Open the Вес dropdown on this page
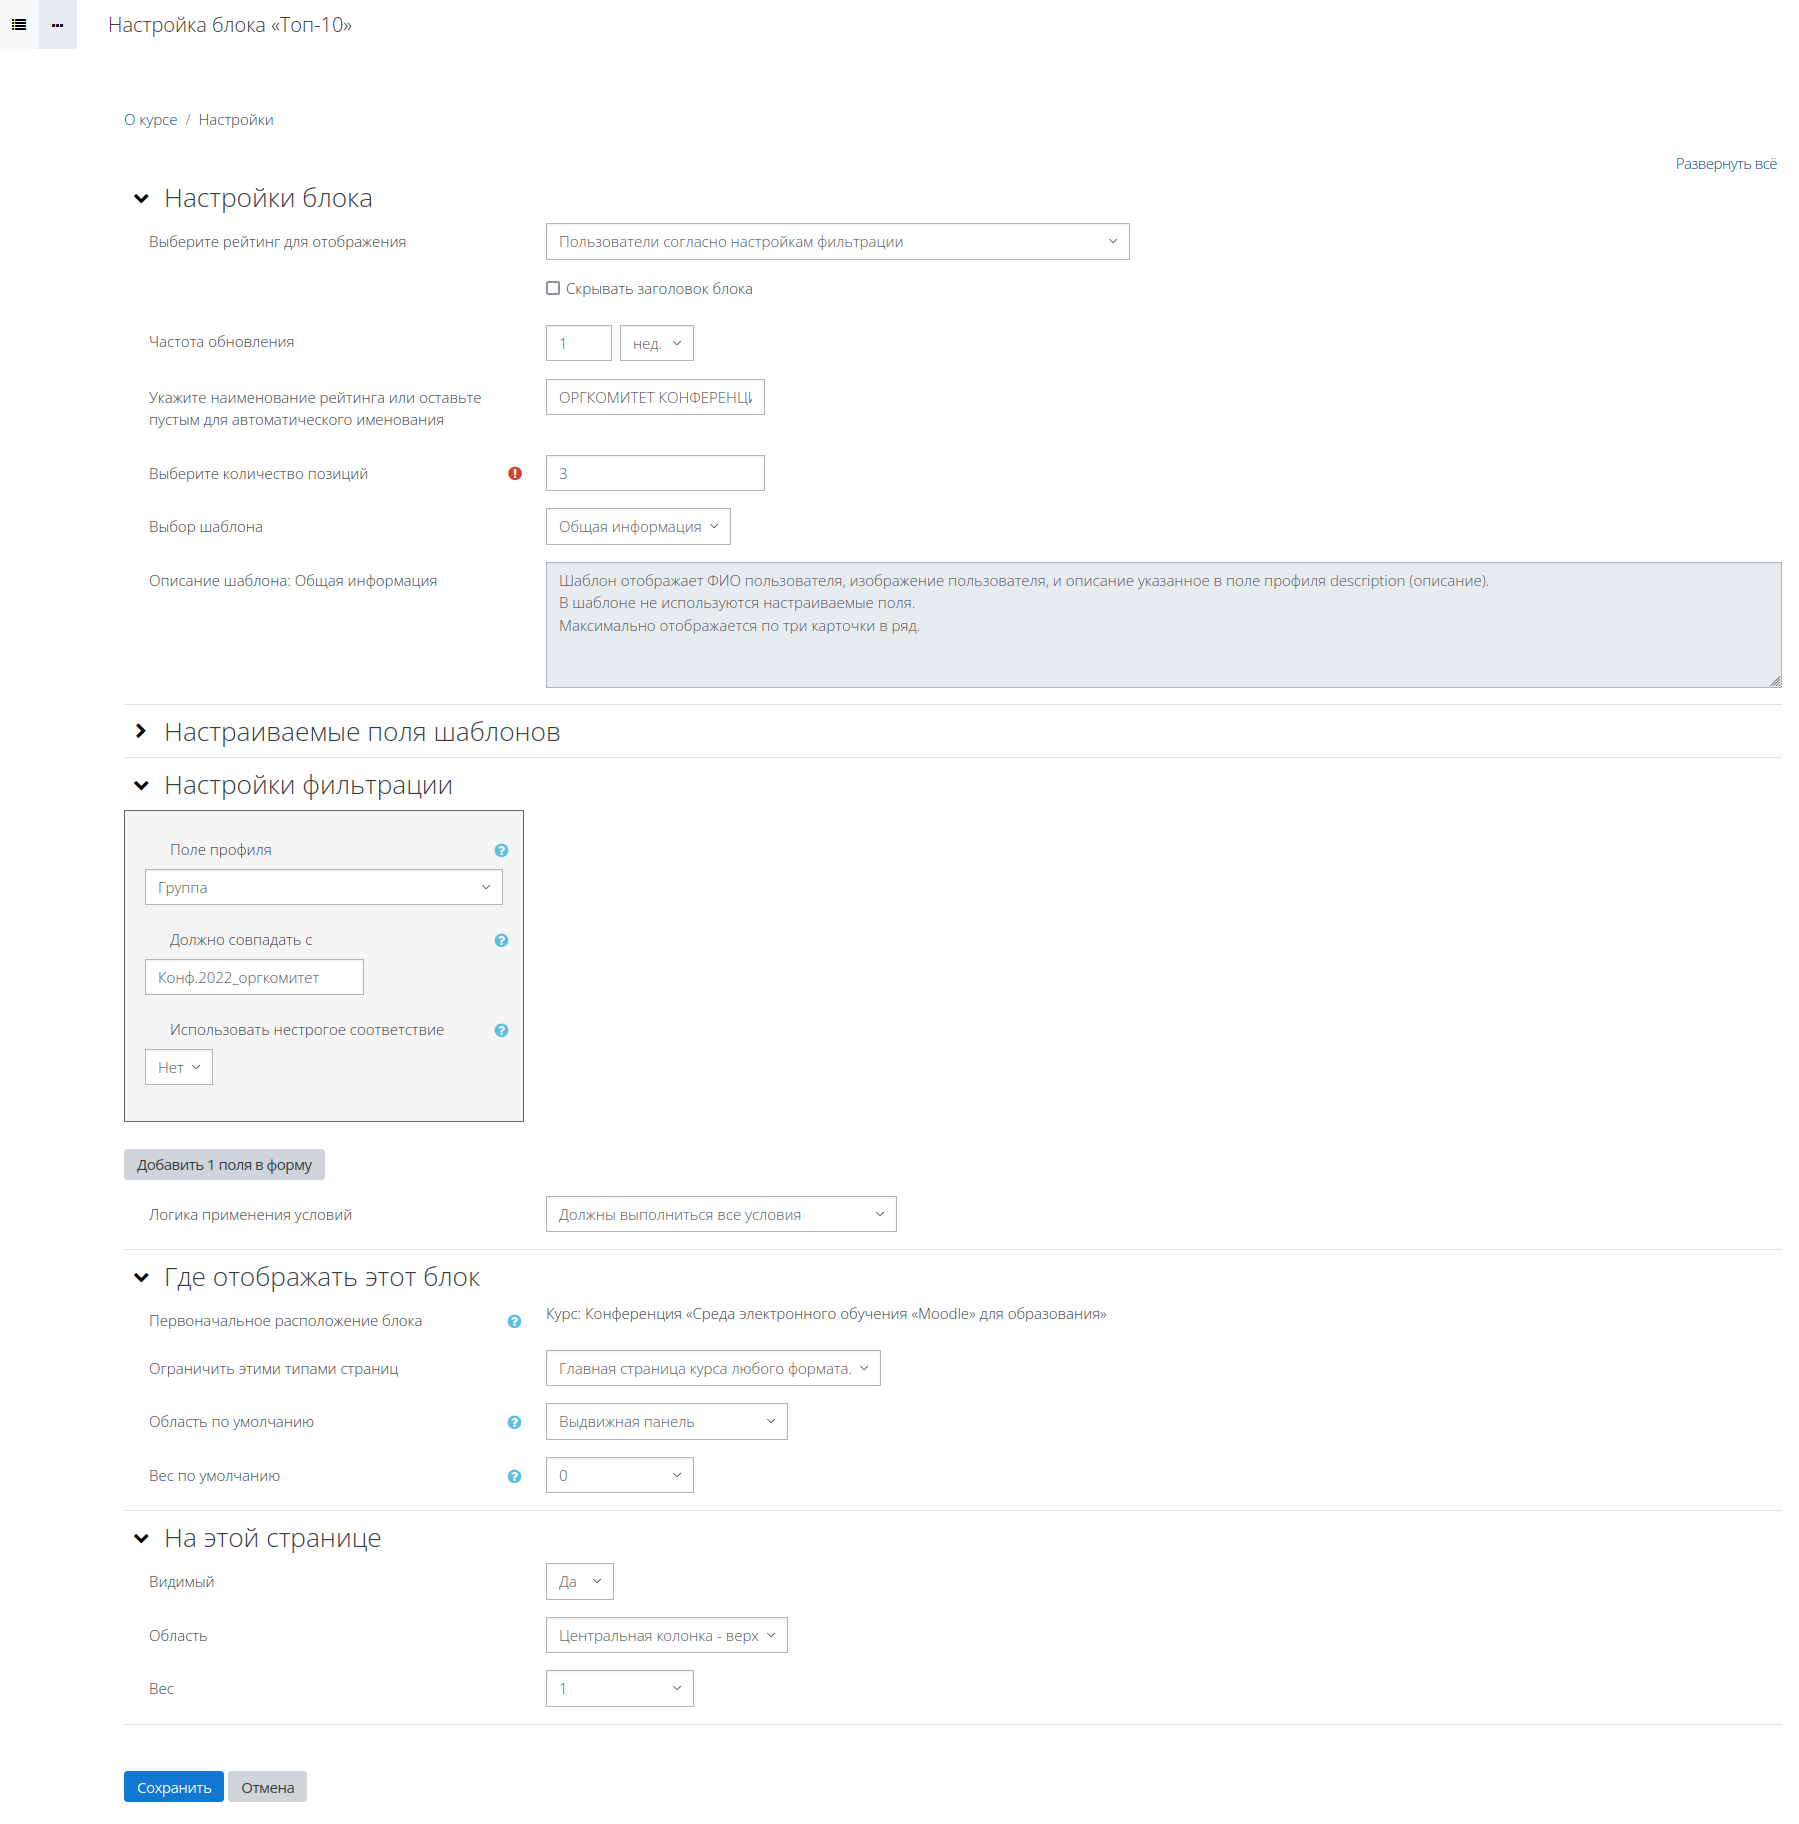The image size is (1799, 1824). (620, 1688)
